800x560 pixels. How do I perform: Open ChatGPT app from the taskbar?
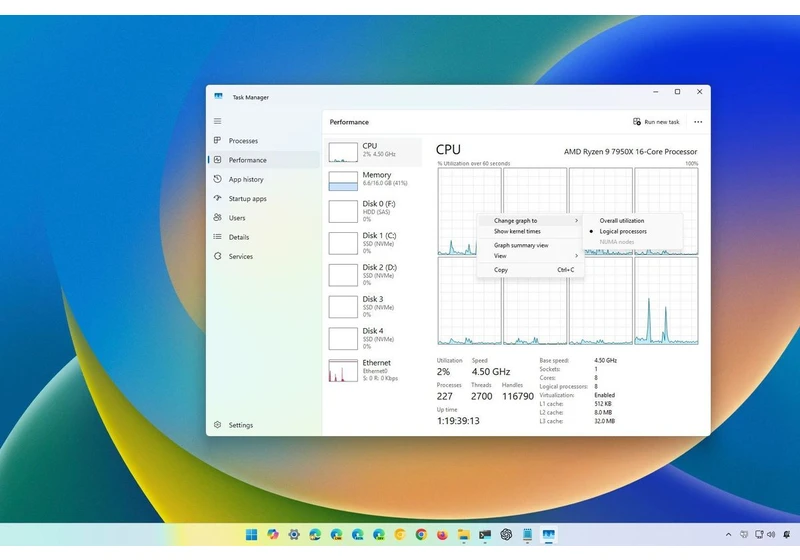(506, 534)
